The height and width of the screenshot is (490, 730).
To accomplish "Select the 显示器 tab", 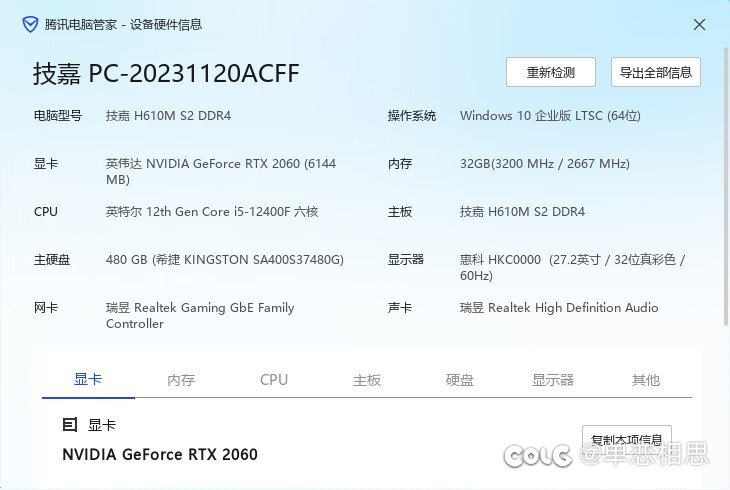I will point(553,380).
